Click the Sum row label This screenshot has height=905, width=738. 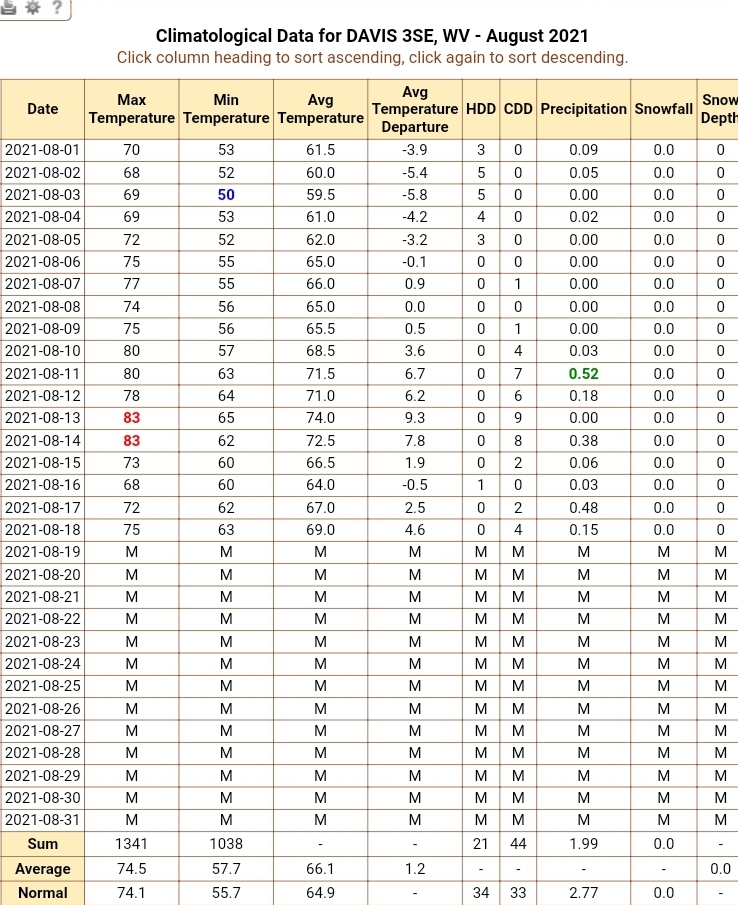pos(43,844)
